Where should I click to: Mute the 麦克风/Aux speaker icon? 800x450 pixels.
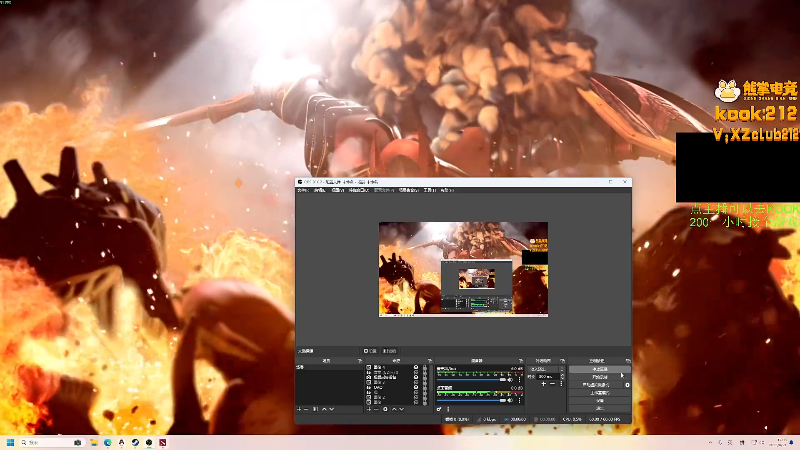click(x=510, y=380)
